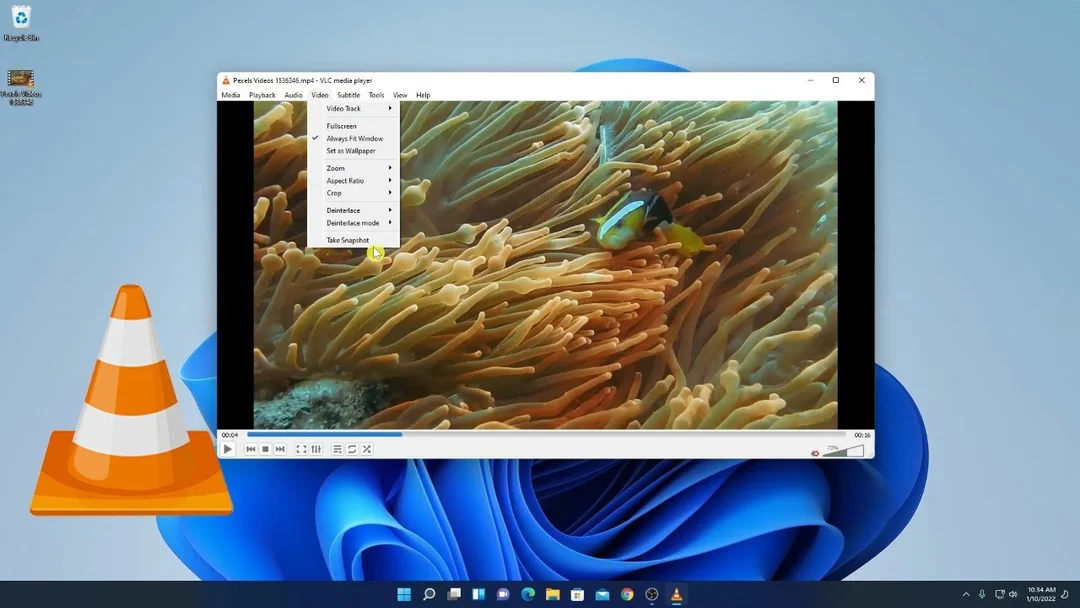Open the Mail app from taskbar
Viewport: 1080px width, 608px height.
(603, 594)
